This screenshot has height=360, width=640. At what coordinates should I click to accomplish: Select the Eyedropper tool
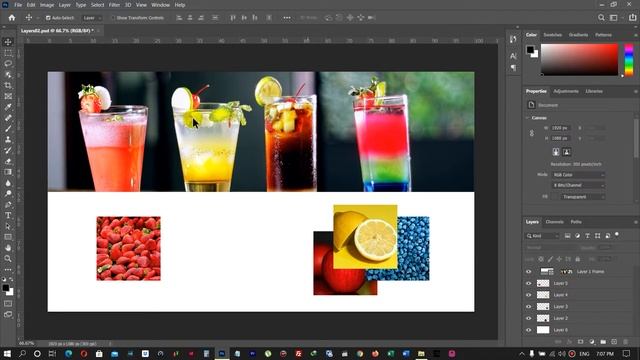[8, 107]
